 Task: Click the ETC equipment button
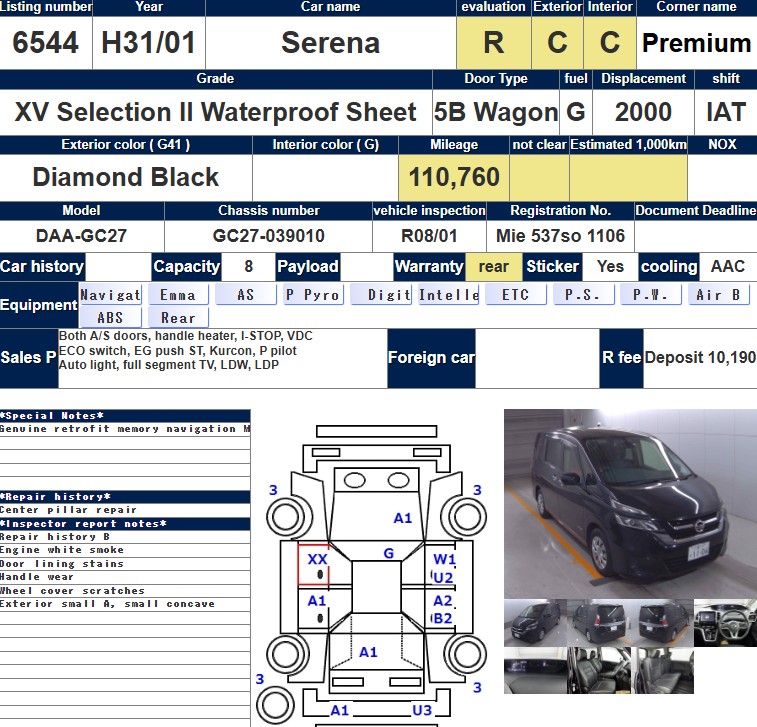pyautogui.click(x=516, y=294)
